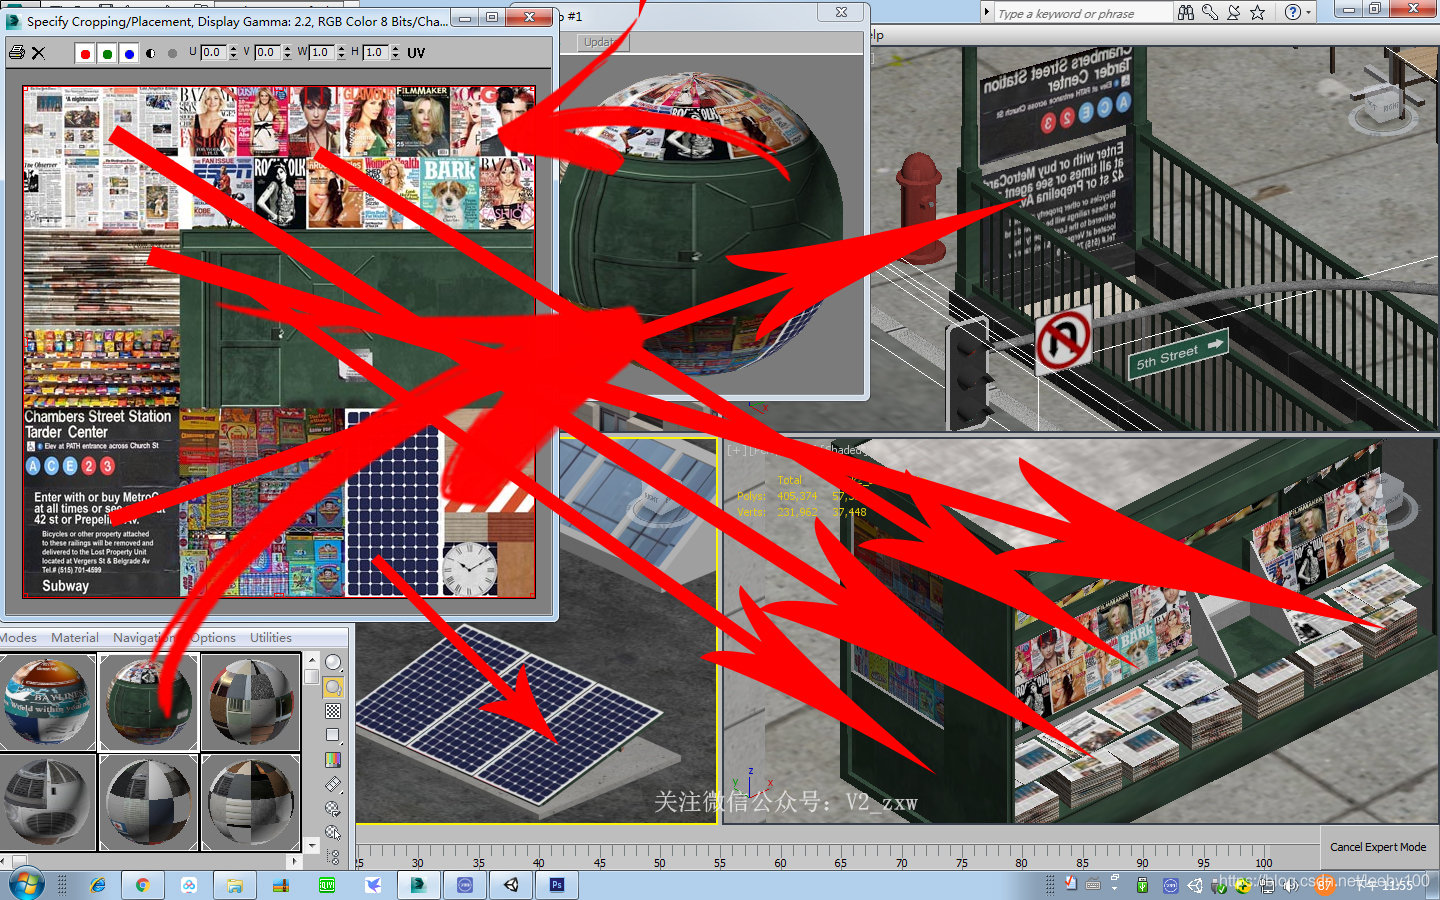Open the Navigation menu
This screenshot has width=1440, height=900.
[x=143, y=637]
